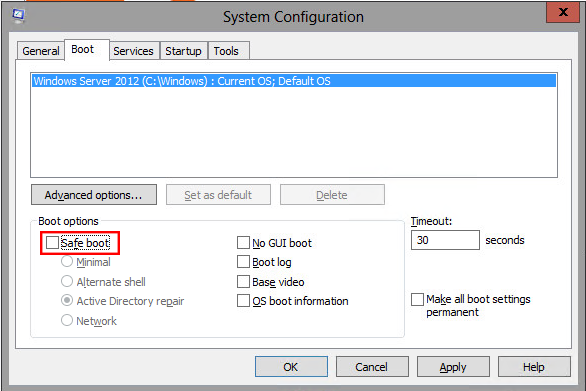Apply the boot configuration changes
Viewport: 586px width, 391px height.
[x=453, y=367]
